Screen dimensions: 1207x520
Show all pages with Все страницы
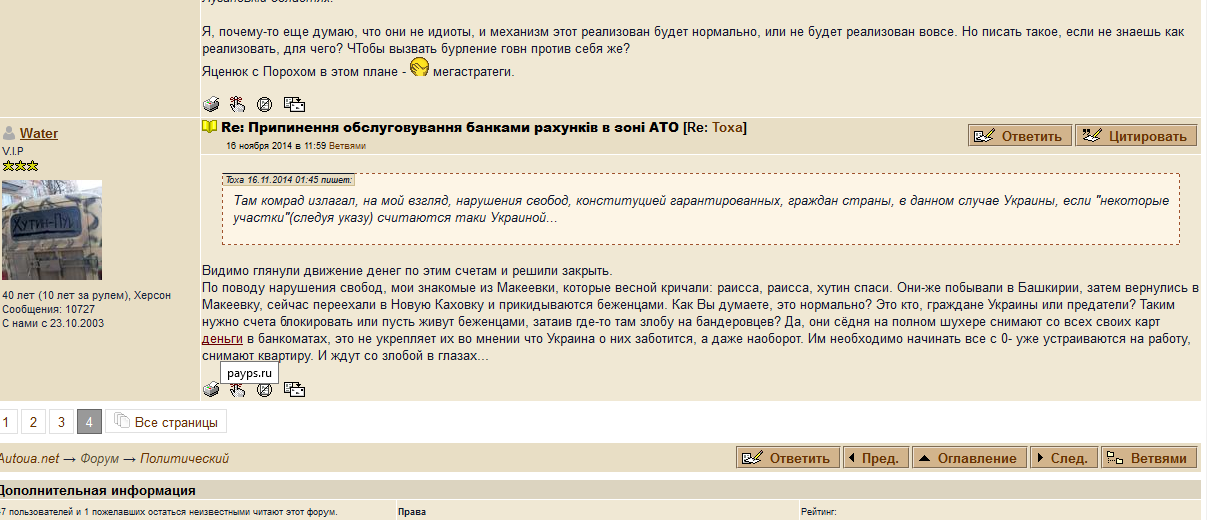[166, 422]
